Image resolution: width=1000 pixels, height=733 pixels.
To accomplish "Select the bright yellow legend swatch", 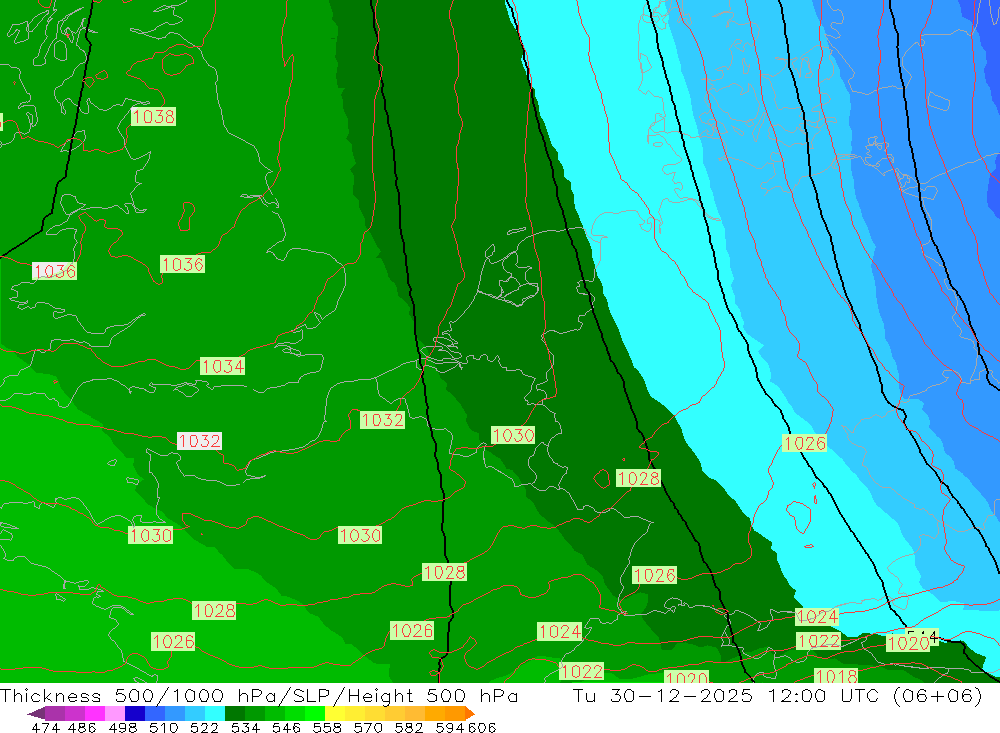I will tap(335, 713).
